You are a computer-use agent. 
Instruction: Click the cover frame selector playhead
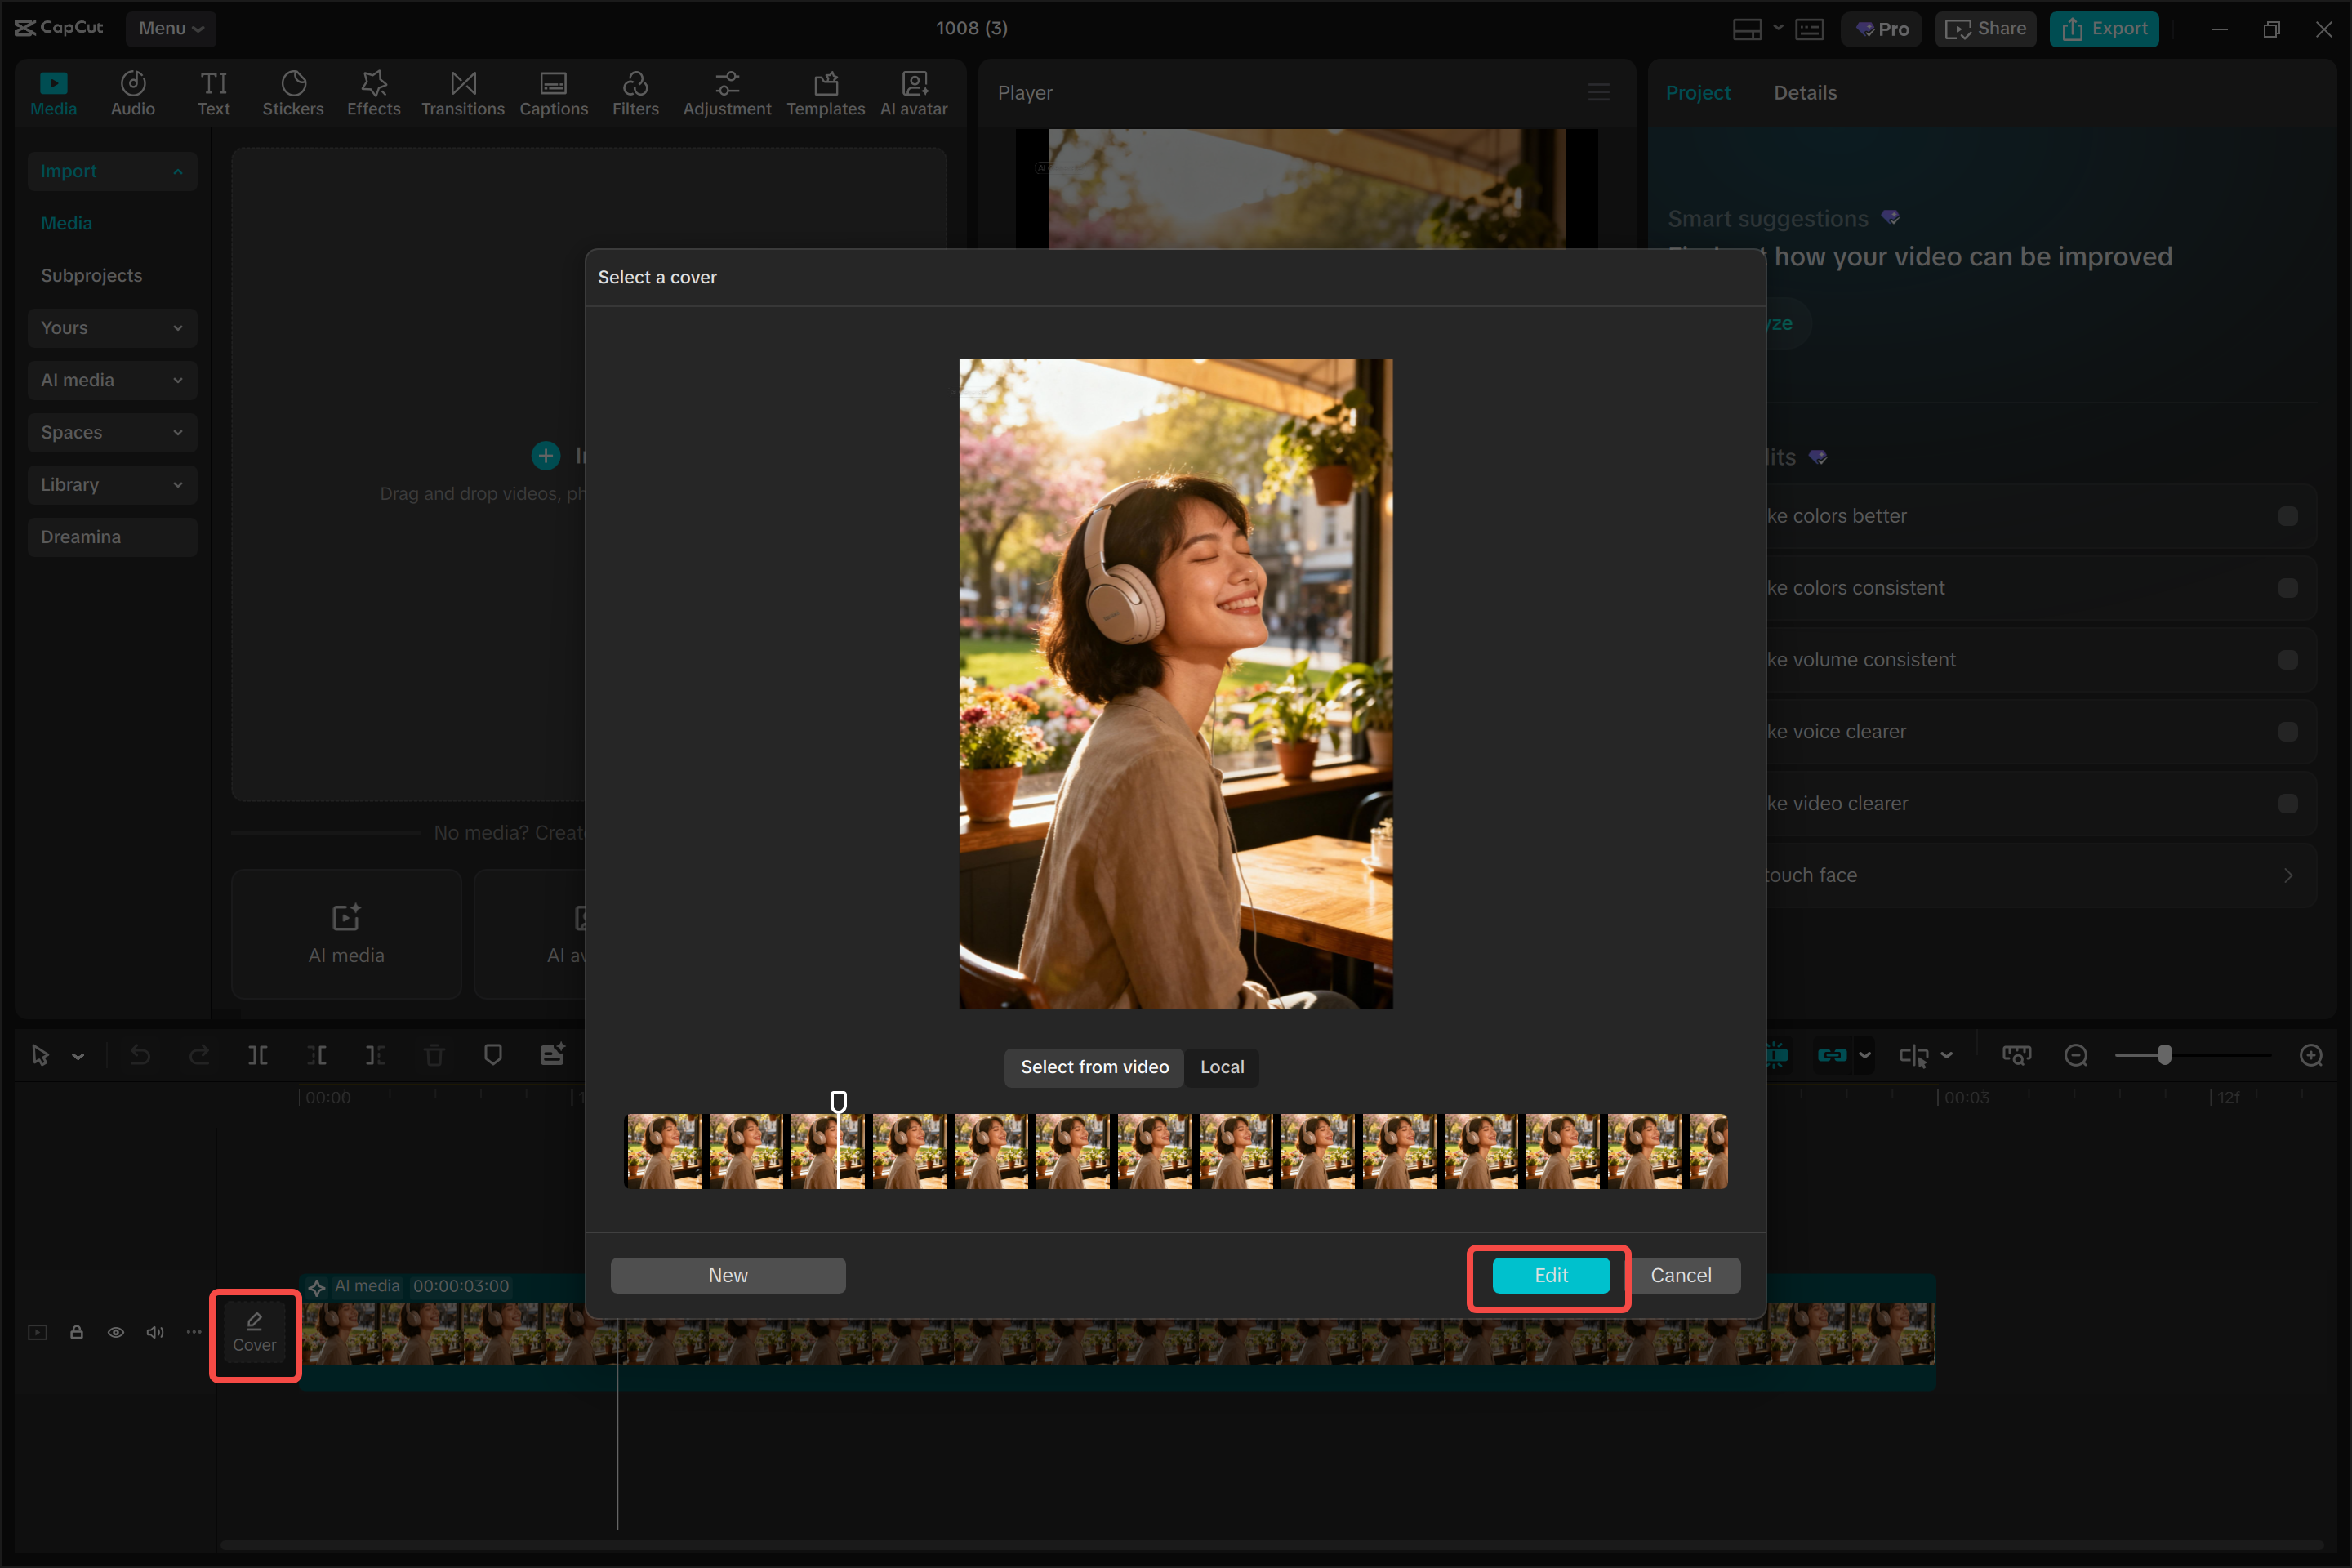tap(839, 1102)
